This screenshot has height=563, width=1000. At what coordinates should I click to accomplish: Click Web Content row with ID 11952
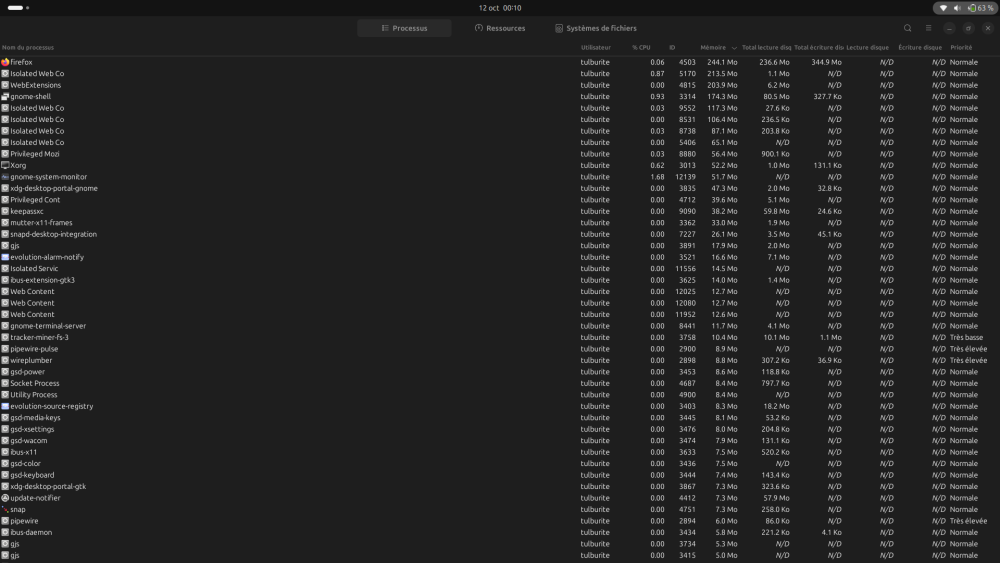pos(500,314)
